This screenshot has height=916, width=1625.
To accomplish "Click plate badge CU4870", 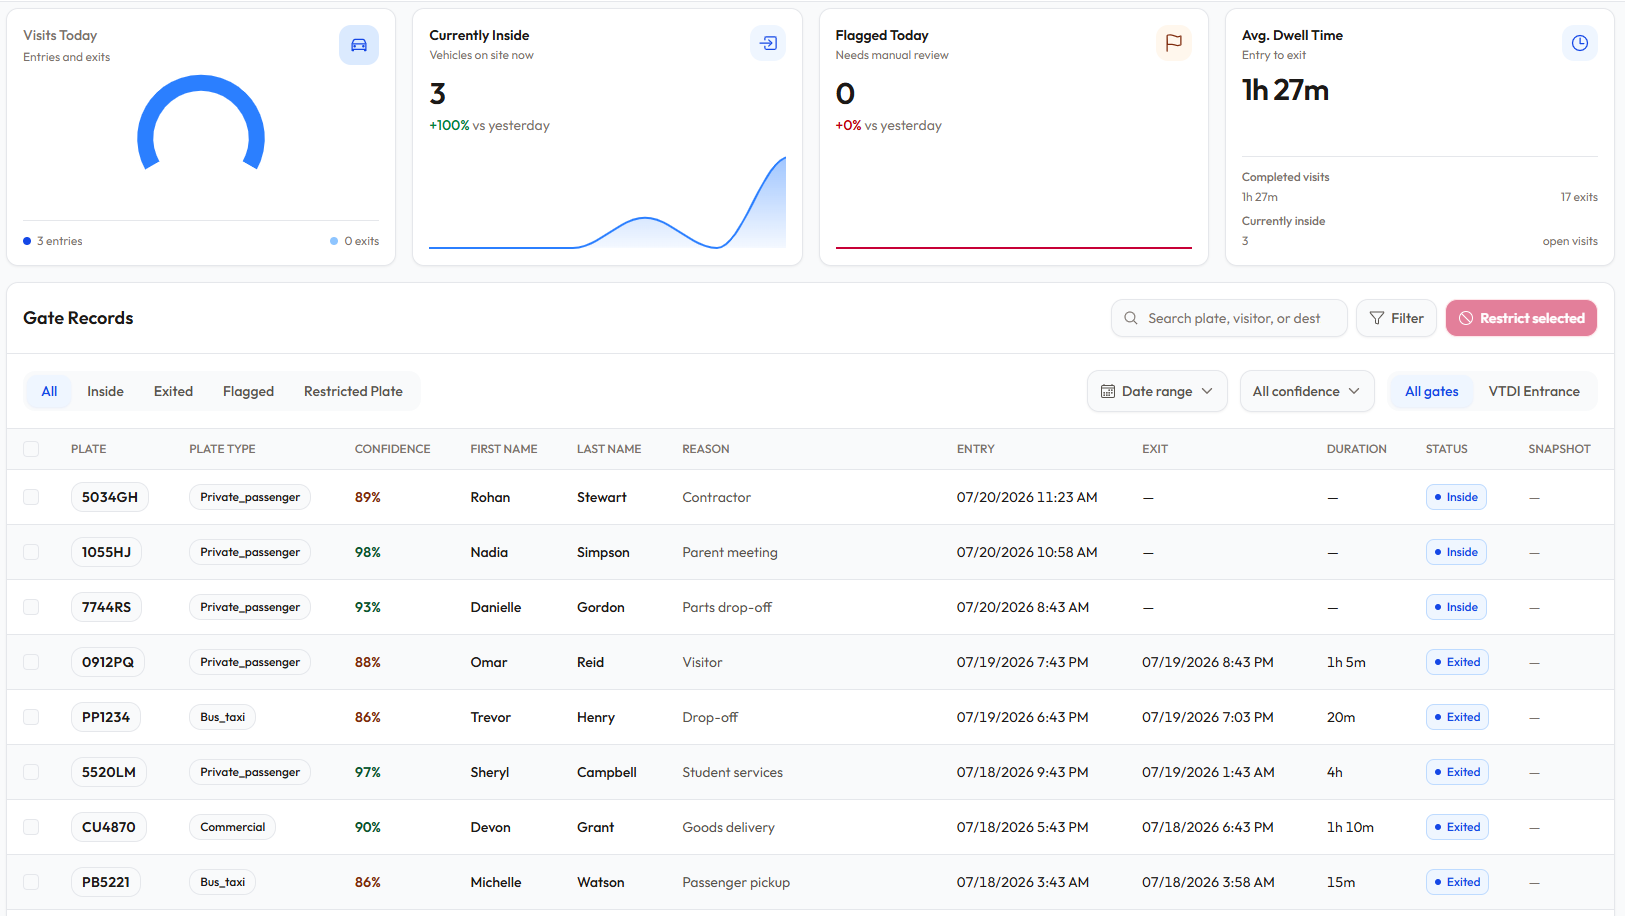I will [109, 827].
